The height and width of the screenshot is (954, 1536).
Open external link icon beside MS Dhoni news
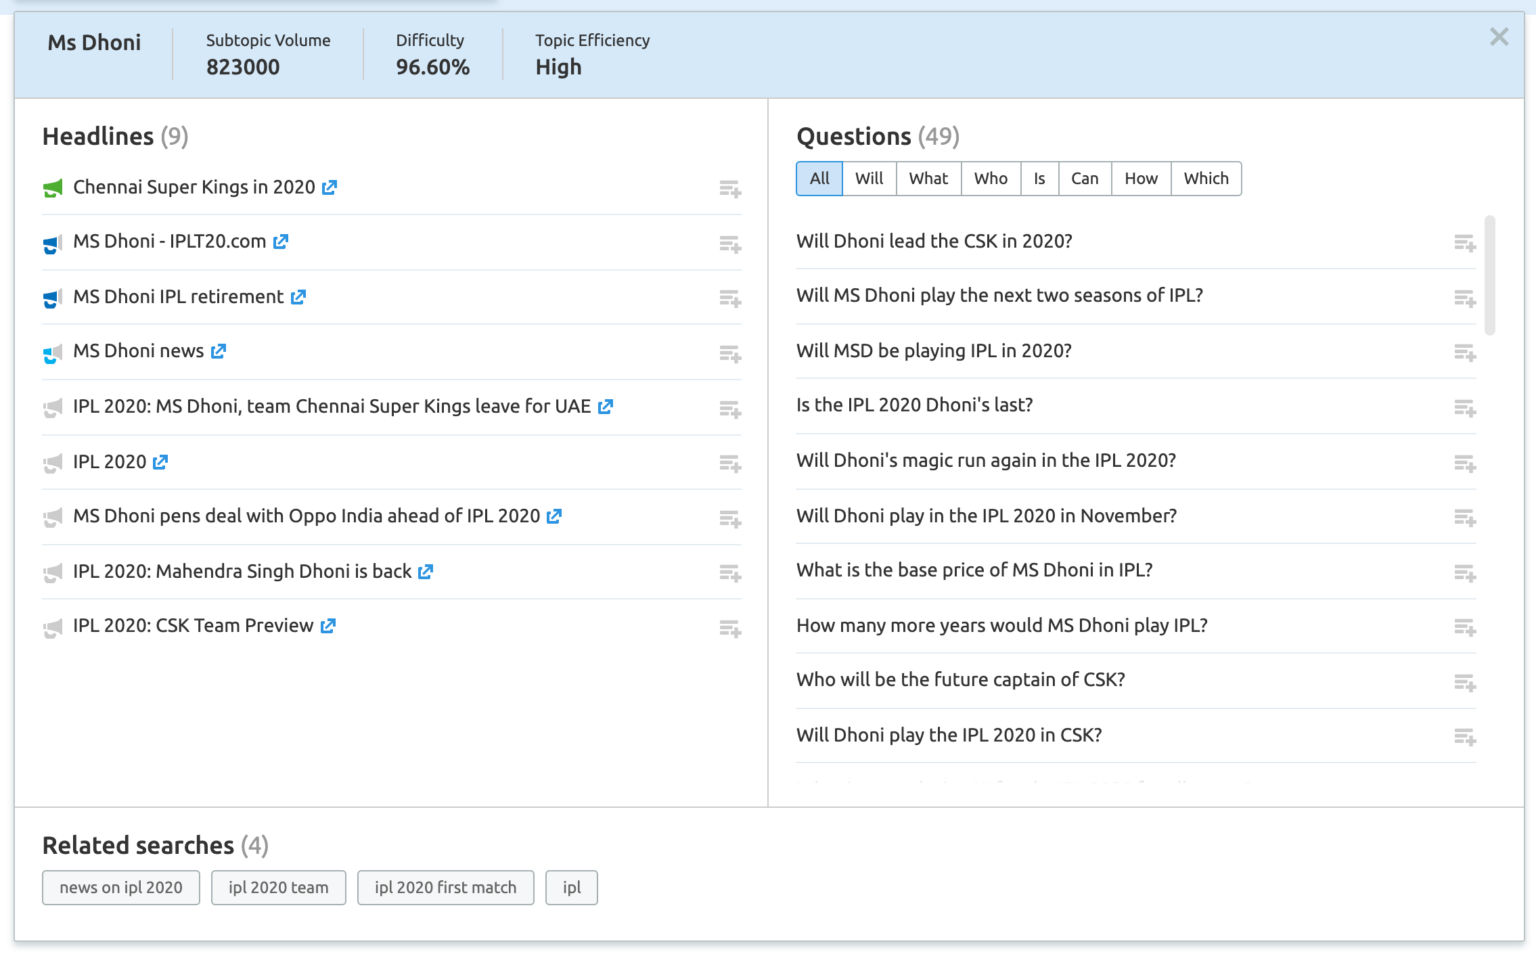coord(218,351)
